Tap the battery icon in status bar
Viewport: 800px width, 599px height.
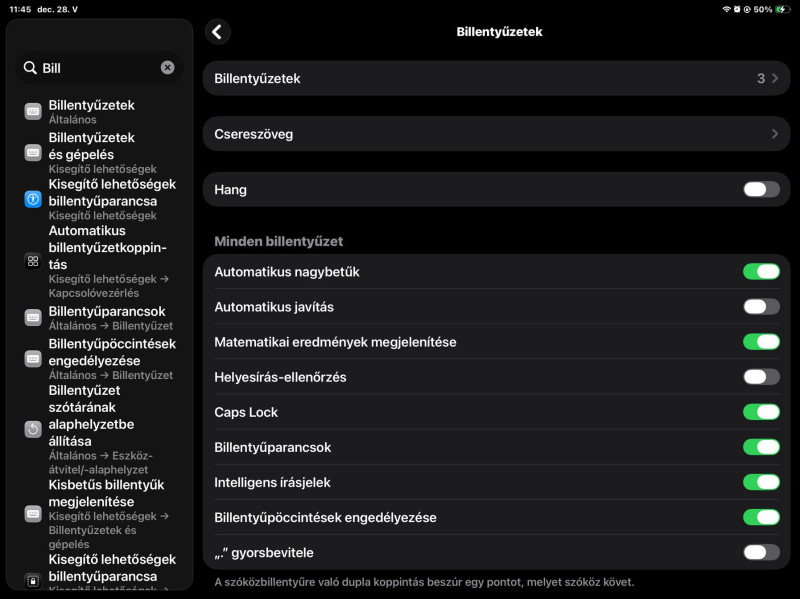tap(781, 9)
